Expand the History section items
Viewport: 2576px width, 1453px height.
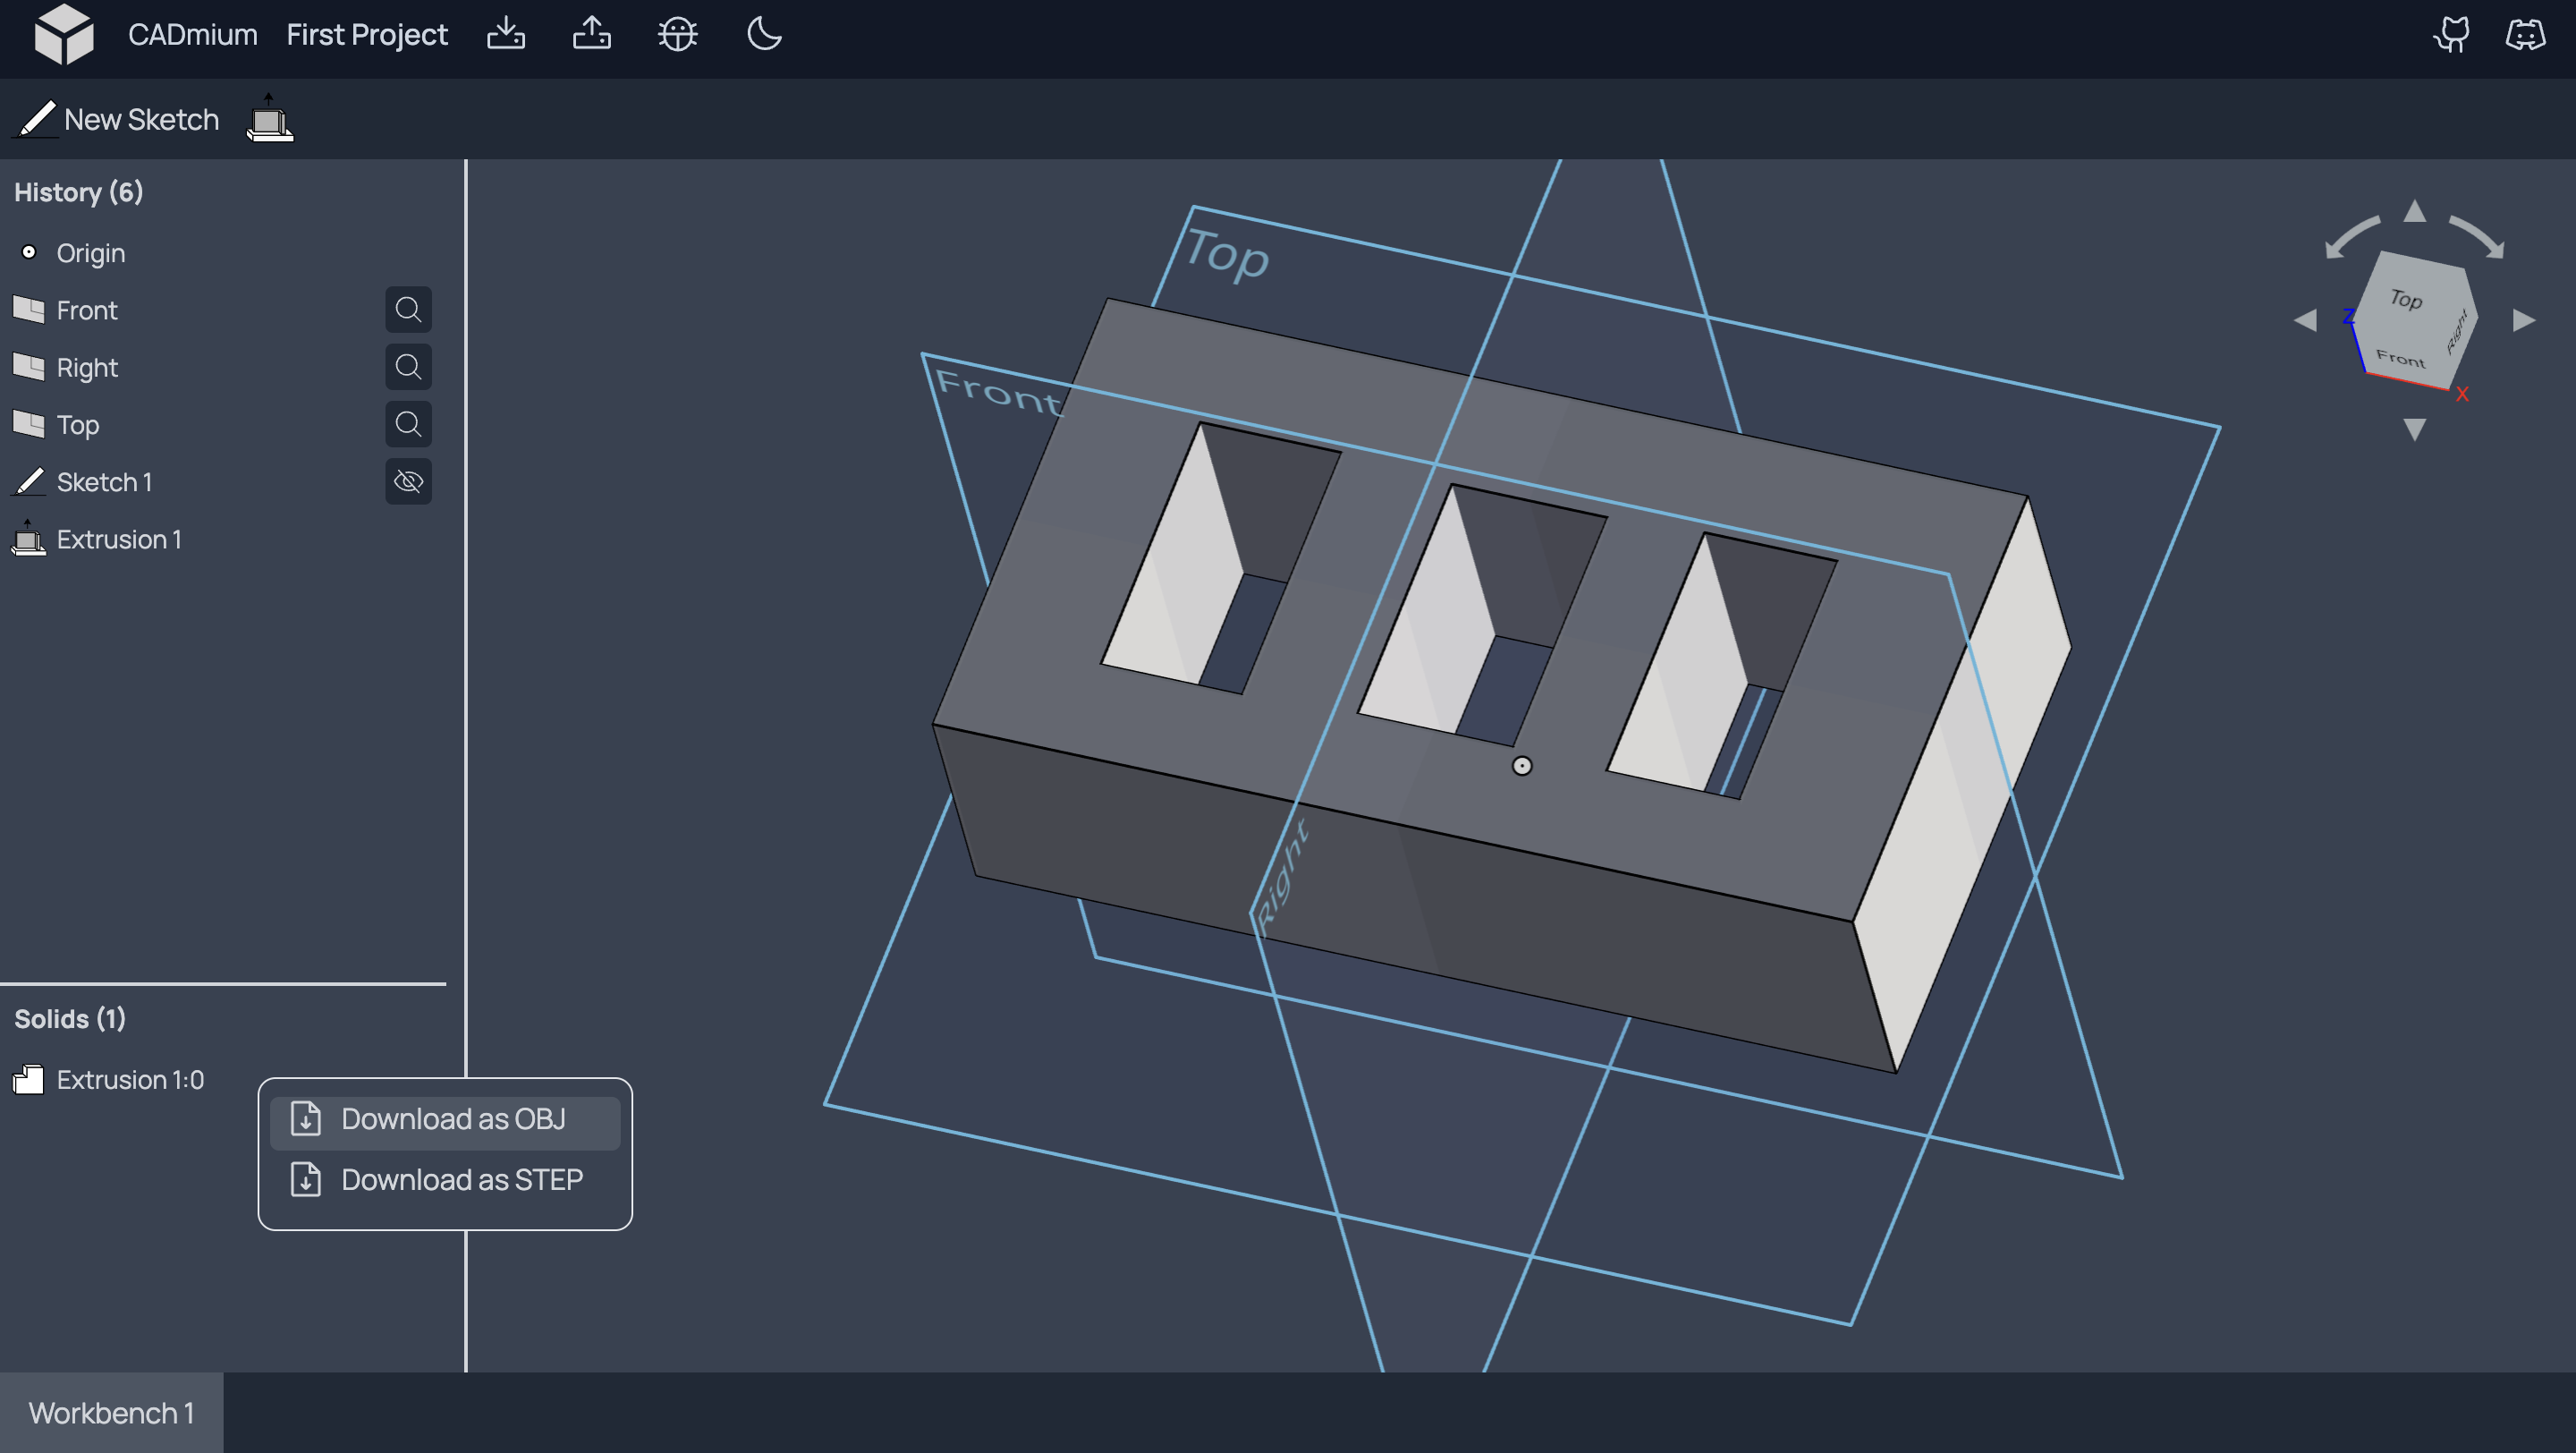pos(78,190)
